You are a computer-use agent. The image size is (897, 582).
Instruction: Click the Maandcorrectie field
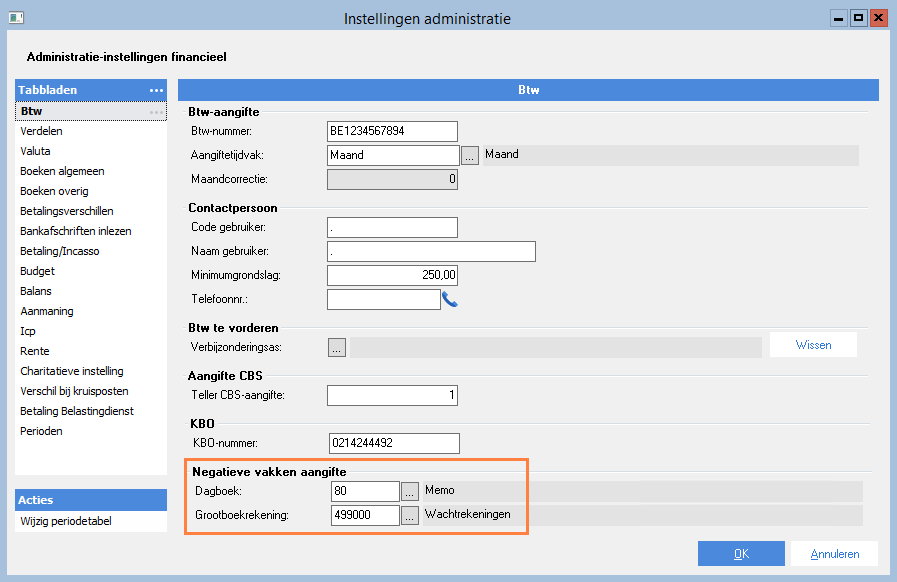(x=392, y=179)
